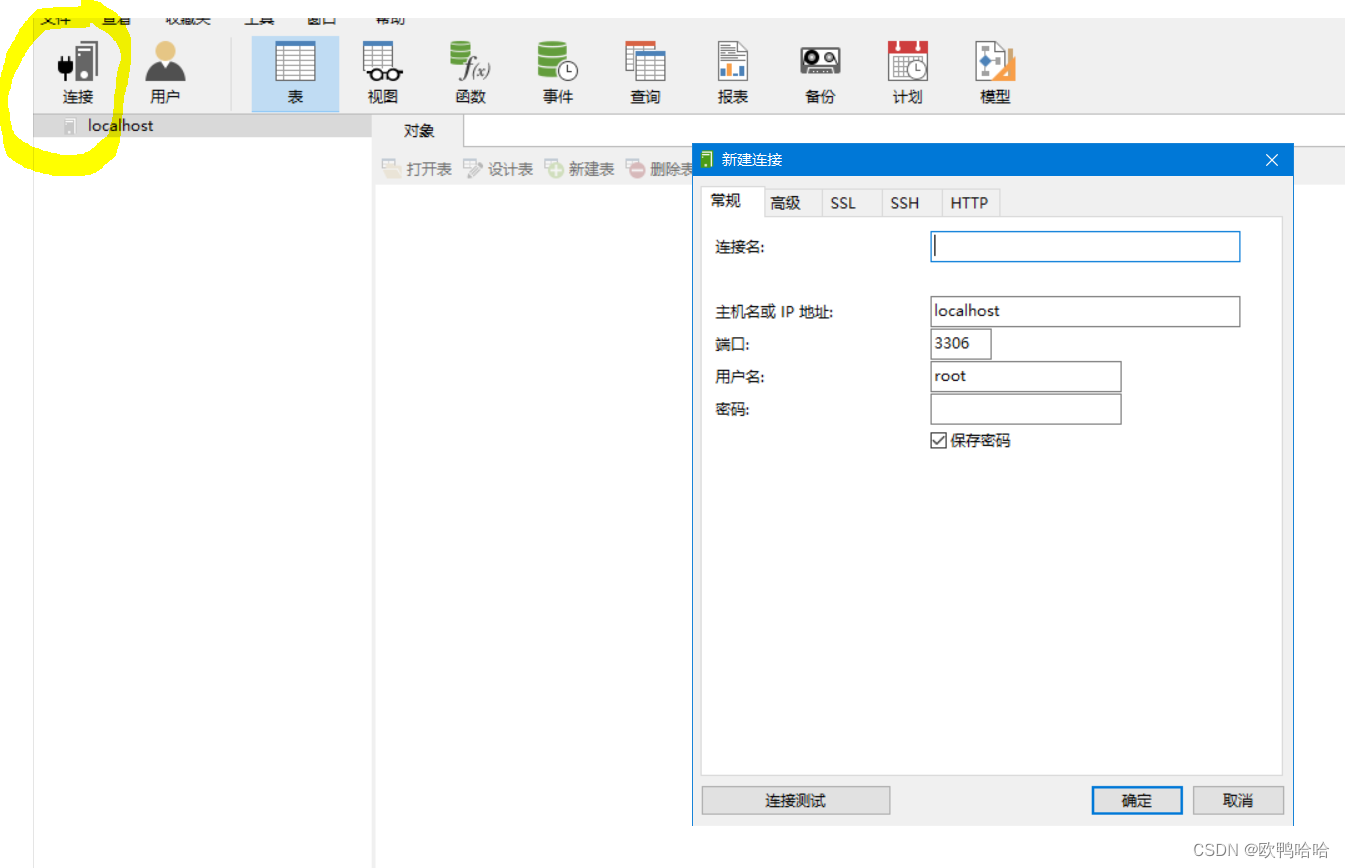Focus the 密码 (password) input field
Image resolution: width=1345 pixels, height=868 pixels.
tap(1026, 409)
